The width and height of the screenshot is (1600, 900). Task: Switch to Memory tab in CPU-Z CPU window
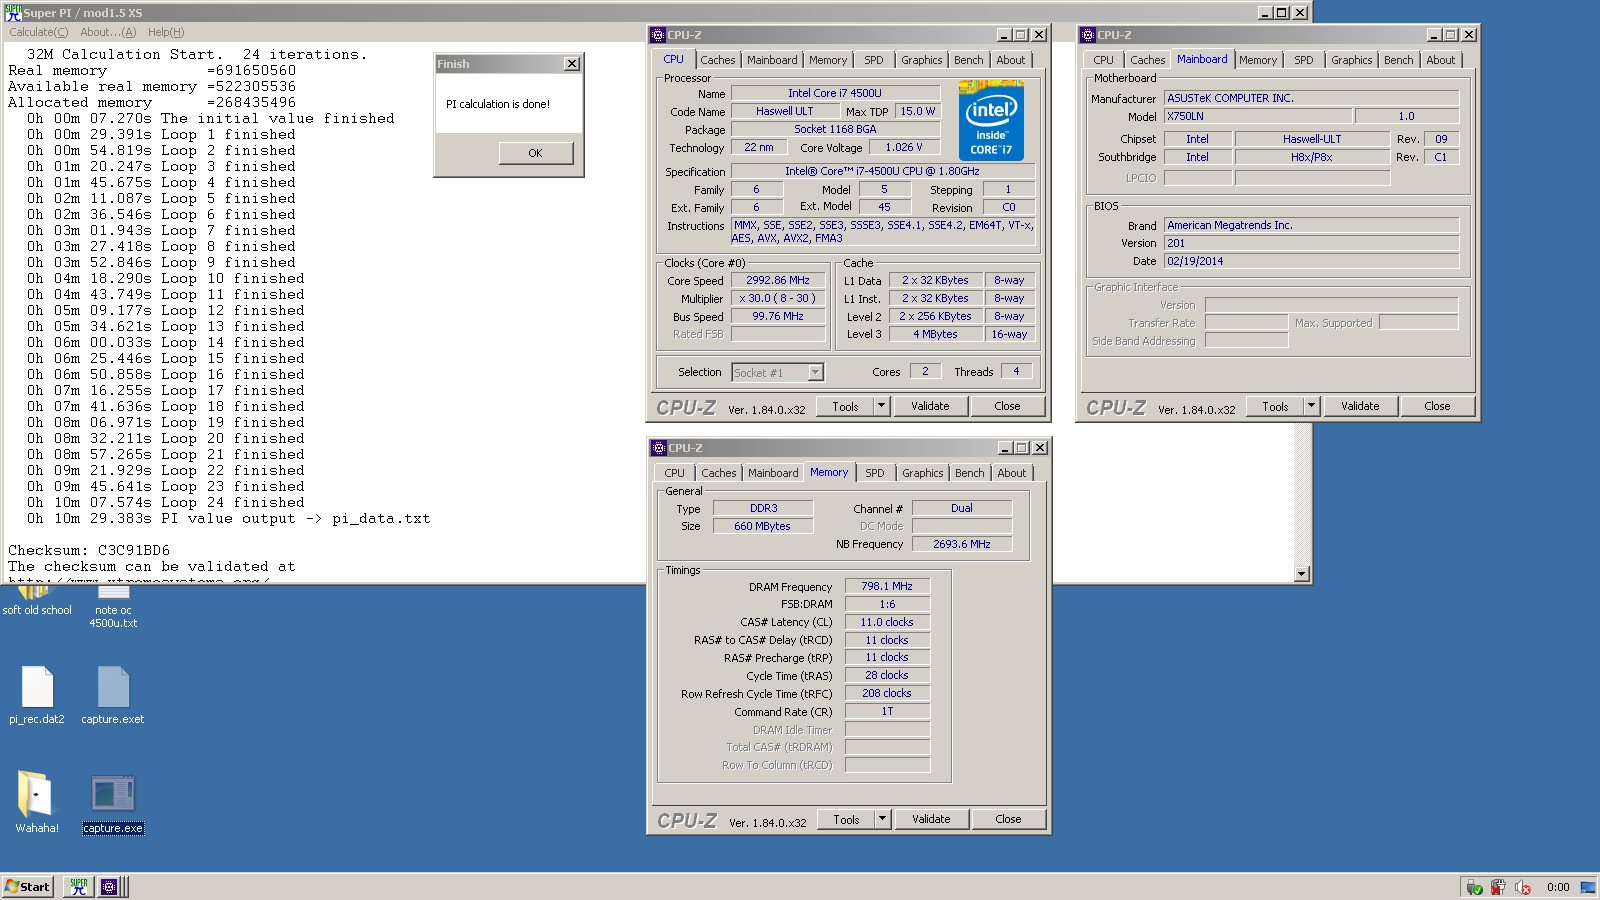click(828, 60)
